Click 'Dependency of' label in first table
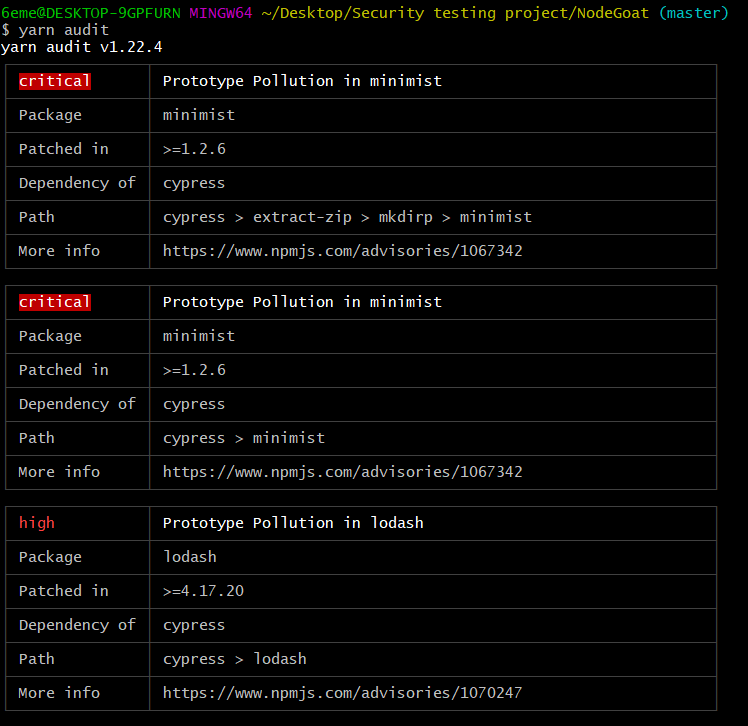 [77, 183]
